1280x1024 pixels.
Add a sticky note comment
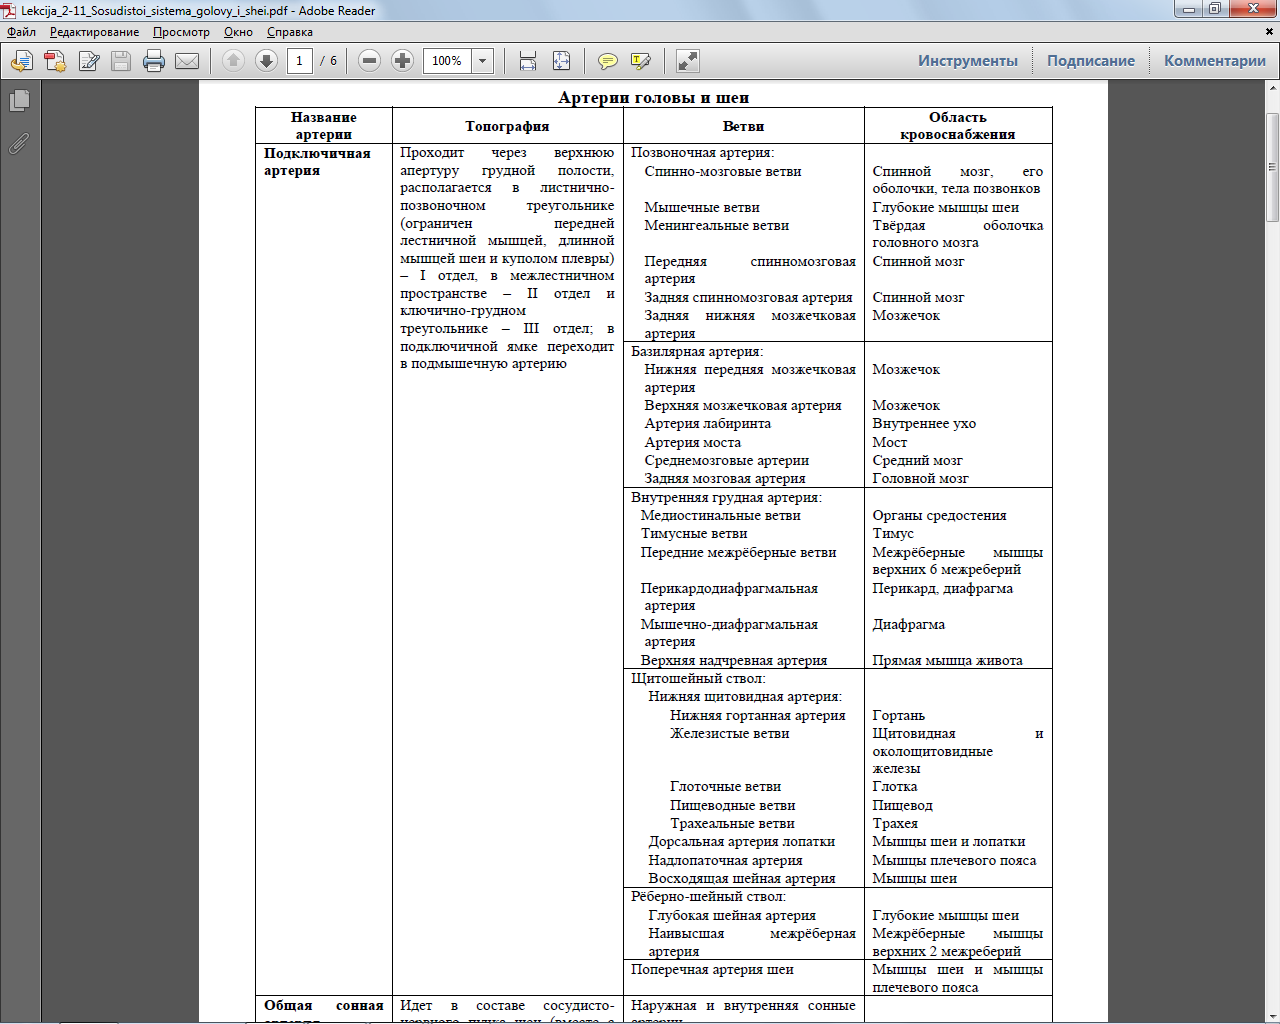[607, 61]
